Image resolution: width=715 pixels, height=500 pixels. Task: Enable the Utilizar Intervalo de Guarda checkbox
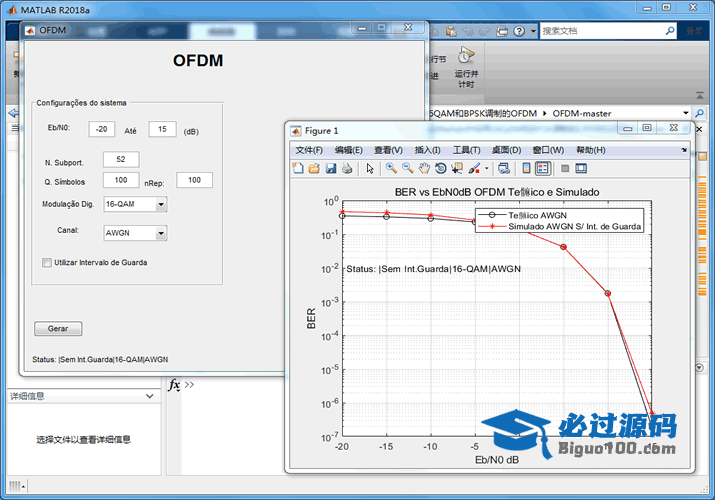click(47, 263)
